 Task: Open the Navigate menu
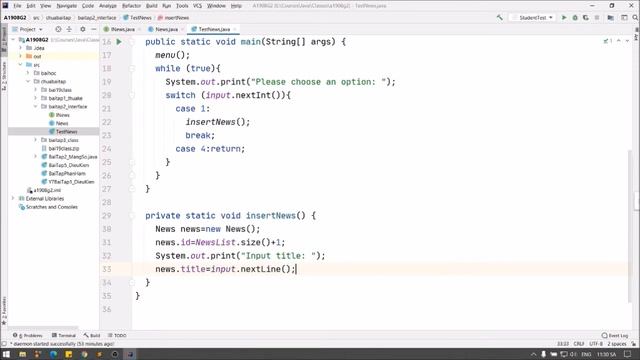[67, 6]
